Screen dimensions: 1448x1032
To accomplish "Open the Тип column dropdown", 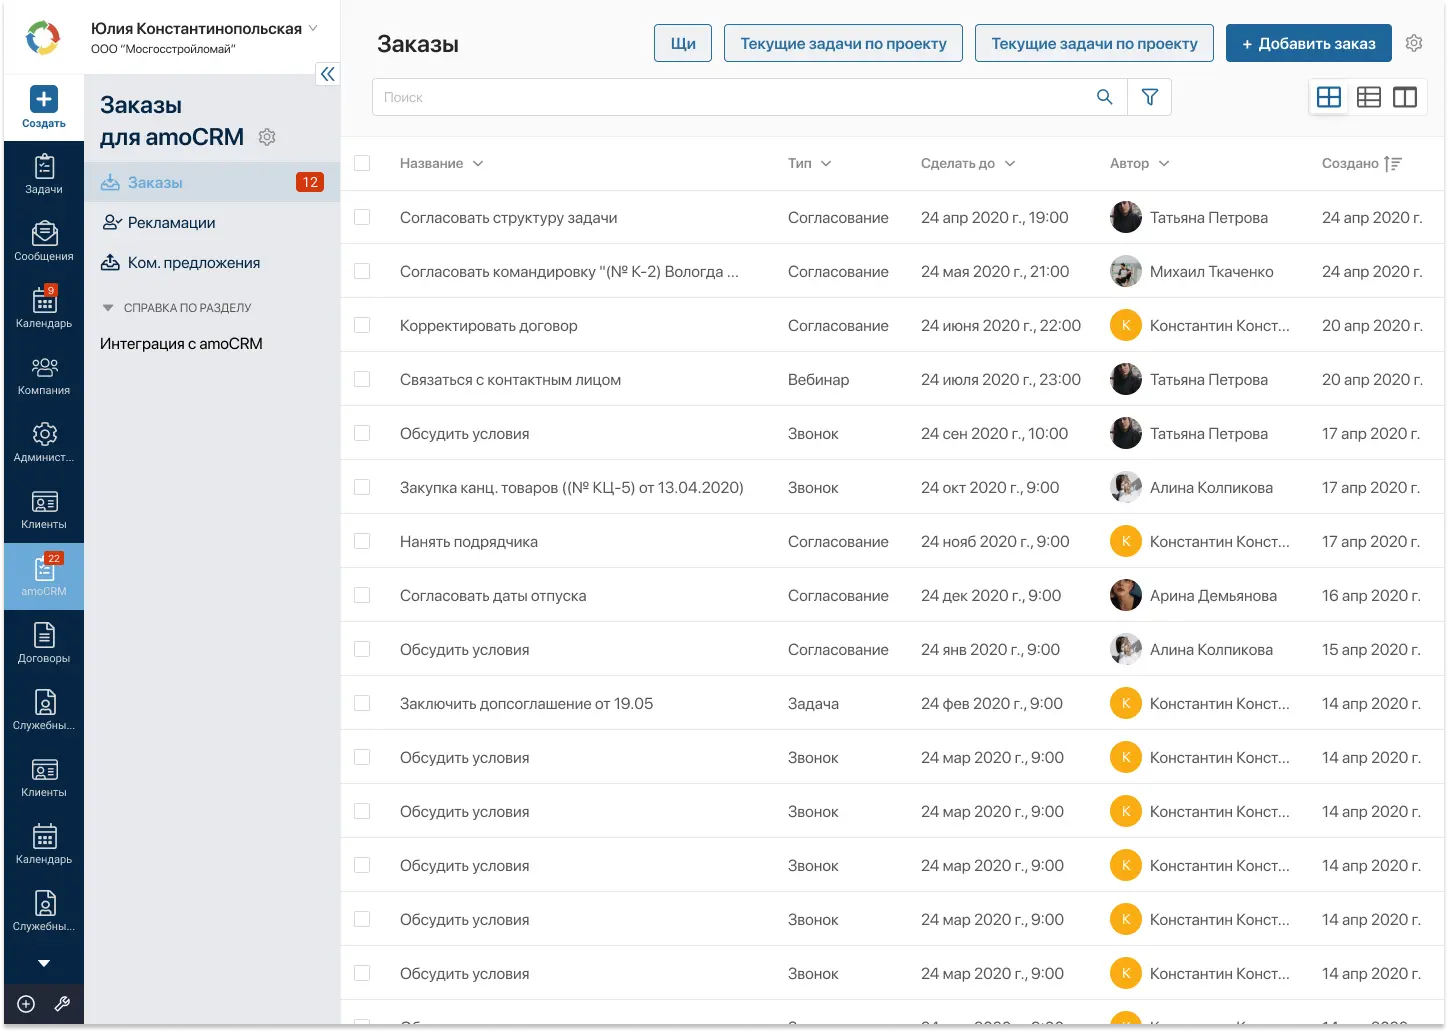I will click(826, 163).
